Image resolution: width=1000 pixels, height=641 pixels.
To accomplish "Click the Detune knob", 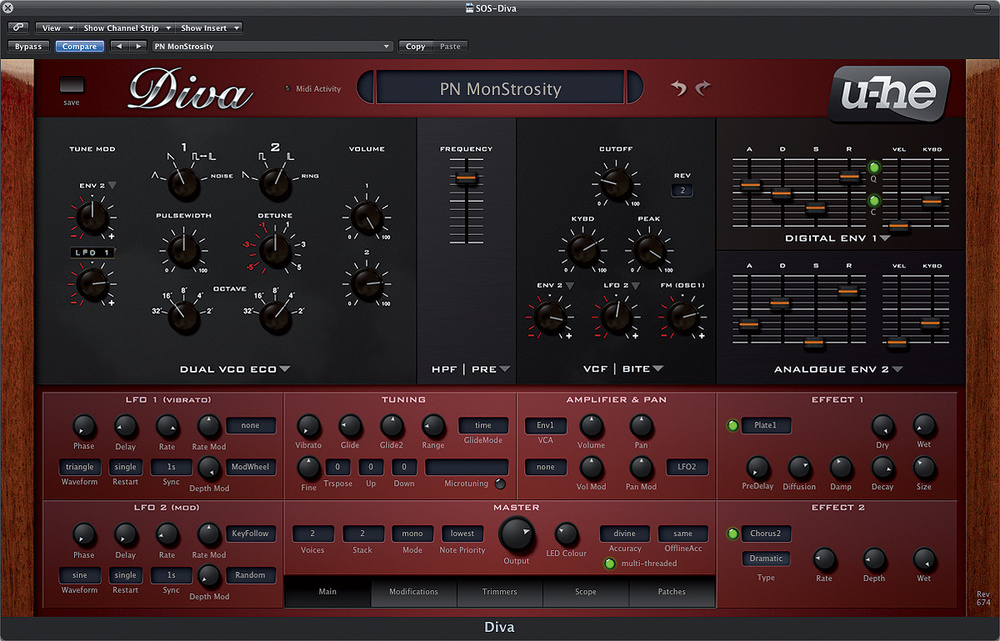I will click(x=275, y=251).
